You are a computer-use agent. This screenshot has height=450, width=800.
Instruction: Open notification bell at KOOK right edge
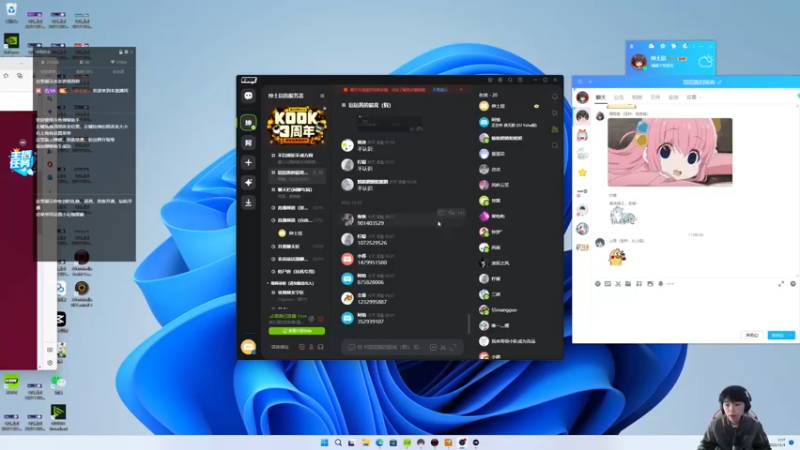click(x=555, y=96)
